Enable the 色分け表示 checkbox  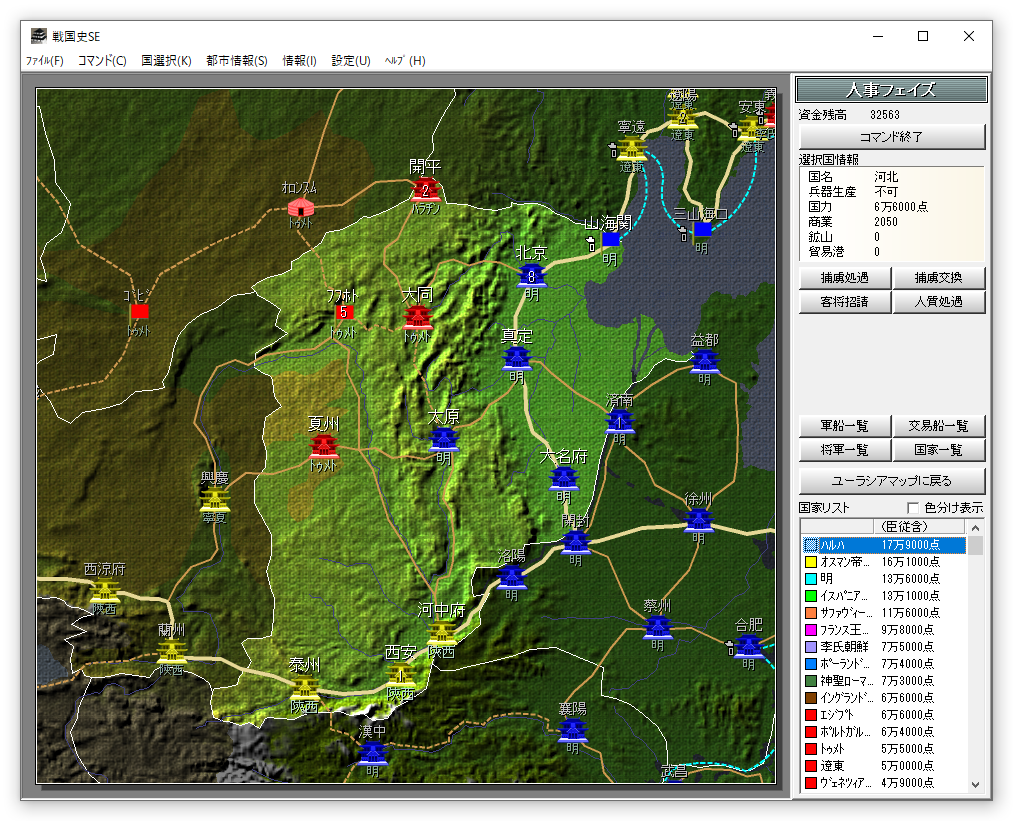(912, 508)
